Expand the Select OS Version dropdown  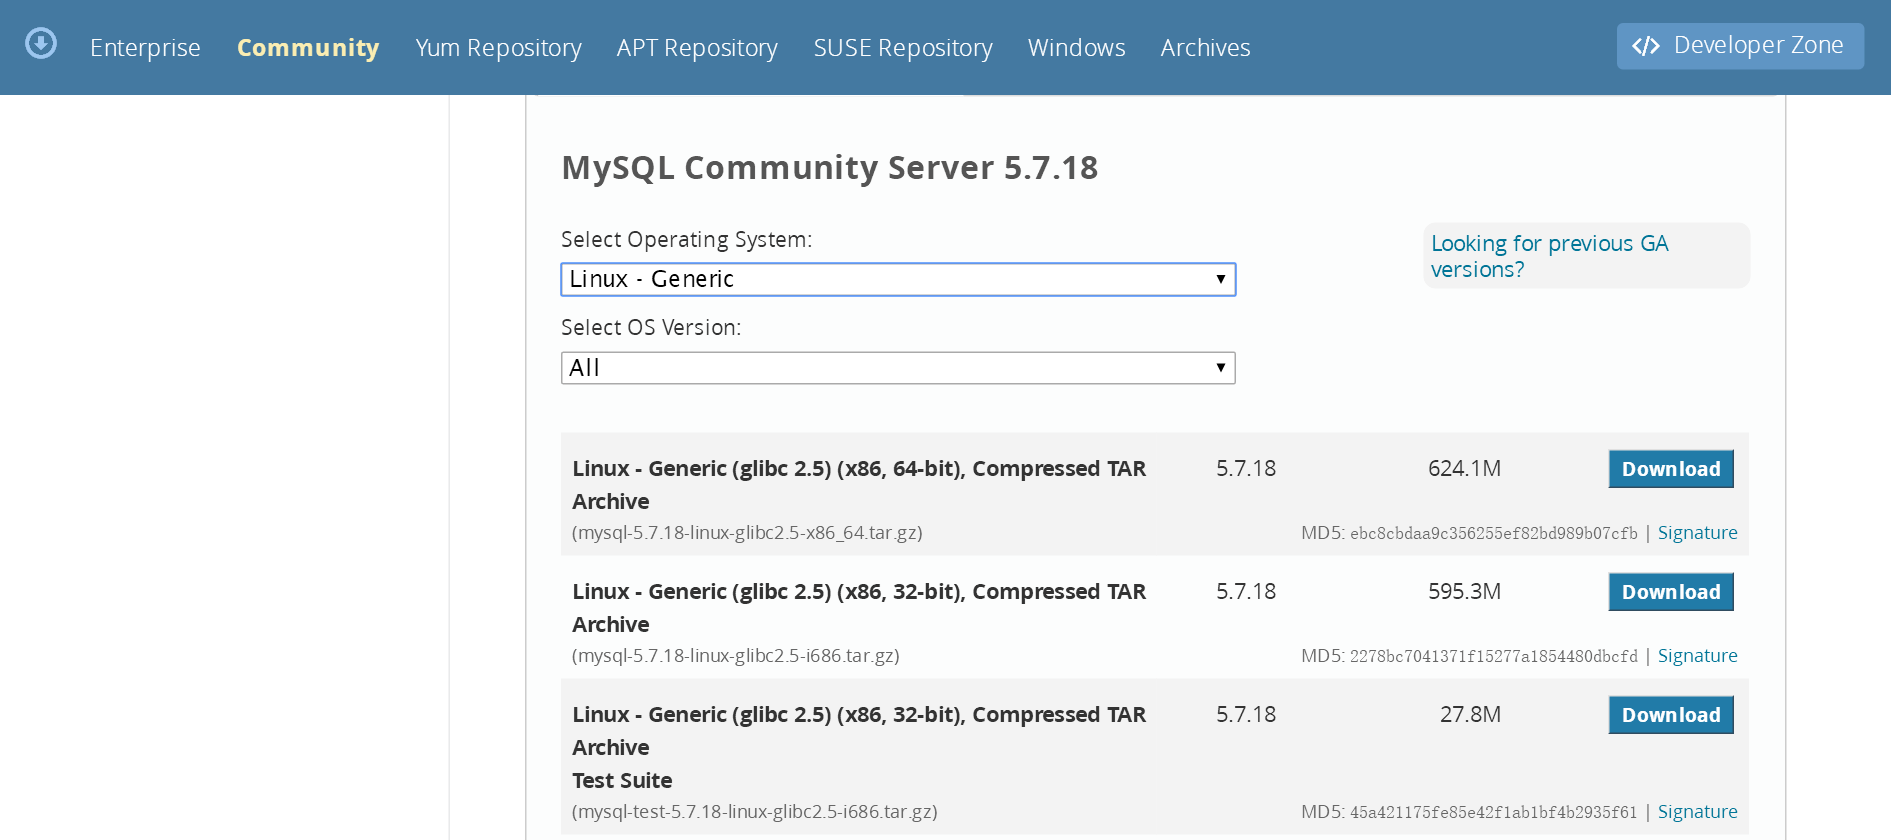coord(898,368)
